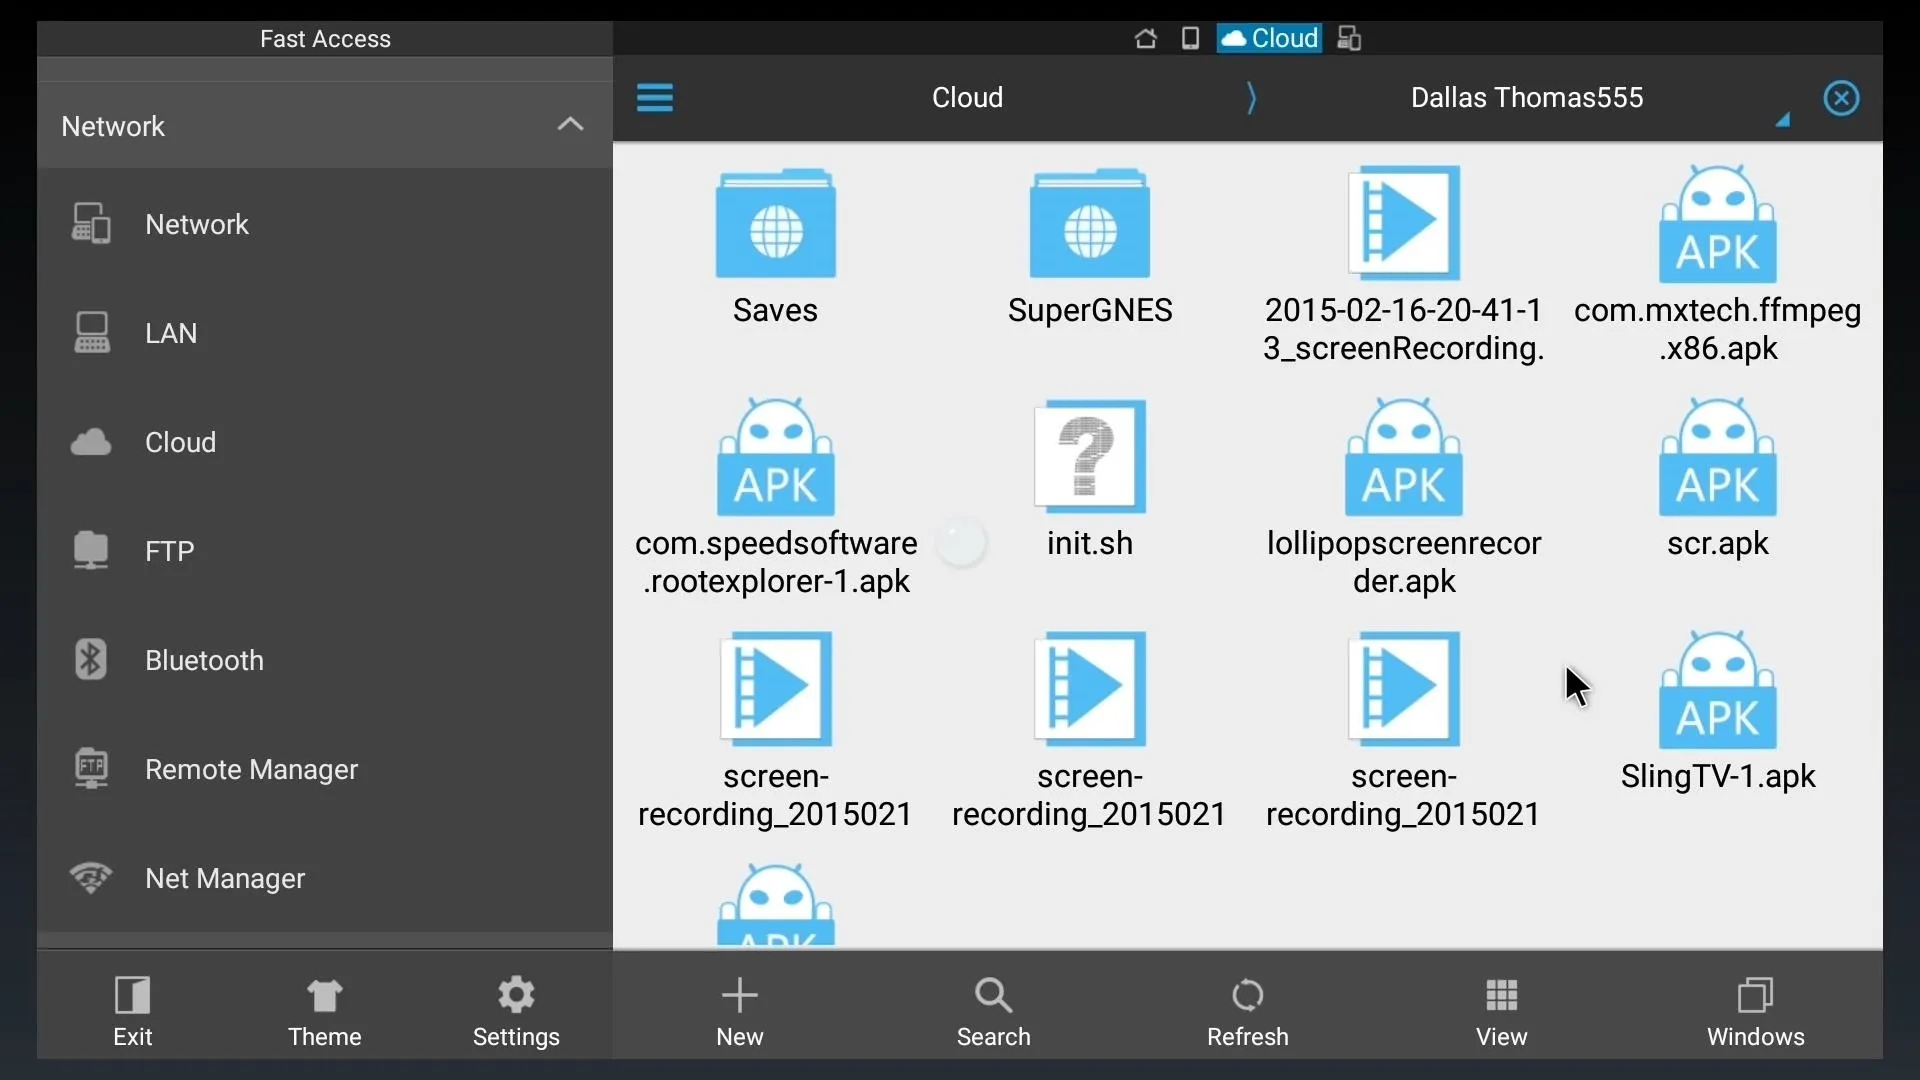Click the network devices icon in the top bar

point(1349,38)
